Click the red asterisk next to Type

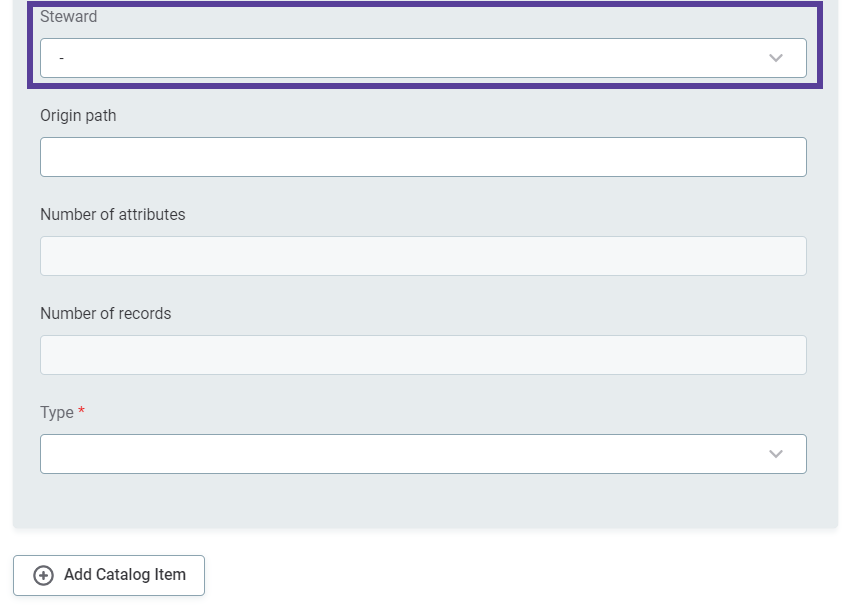coord(80,410)
